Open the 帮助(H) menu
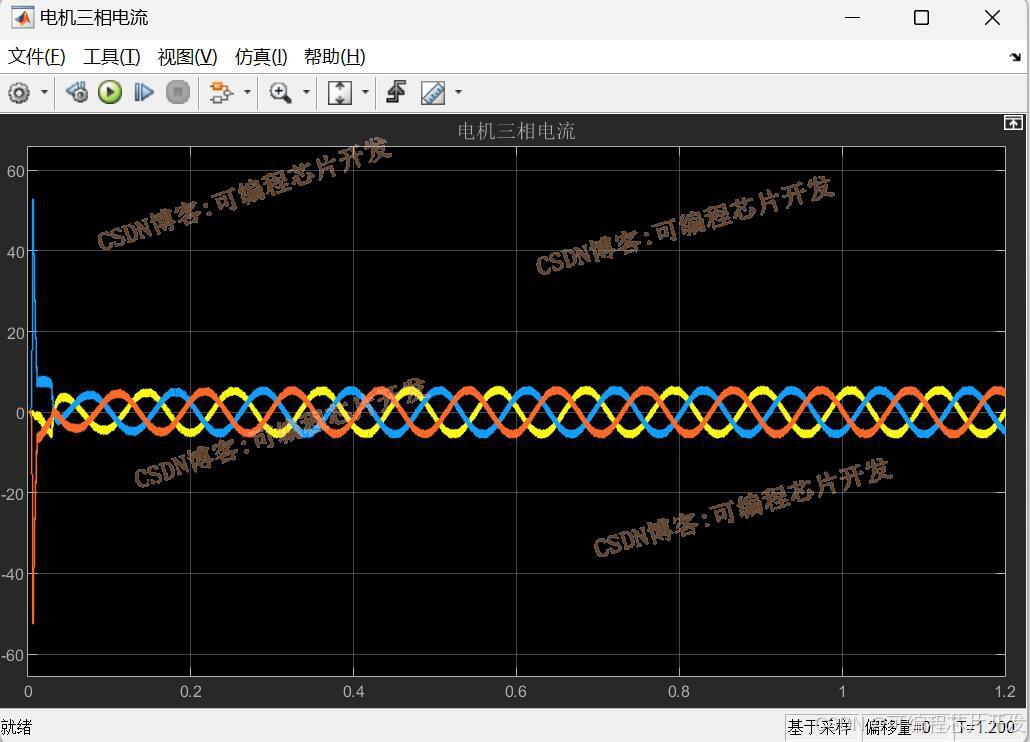This screenshot has height=742, width=1030. (x=334, y=57)
